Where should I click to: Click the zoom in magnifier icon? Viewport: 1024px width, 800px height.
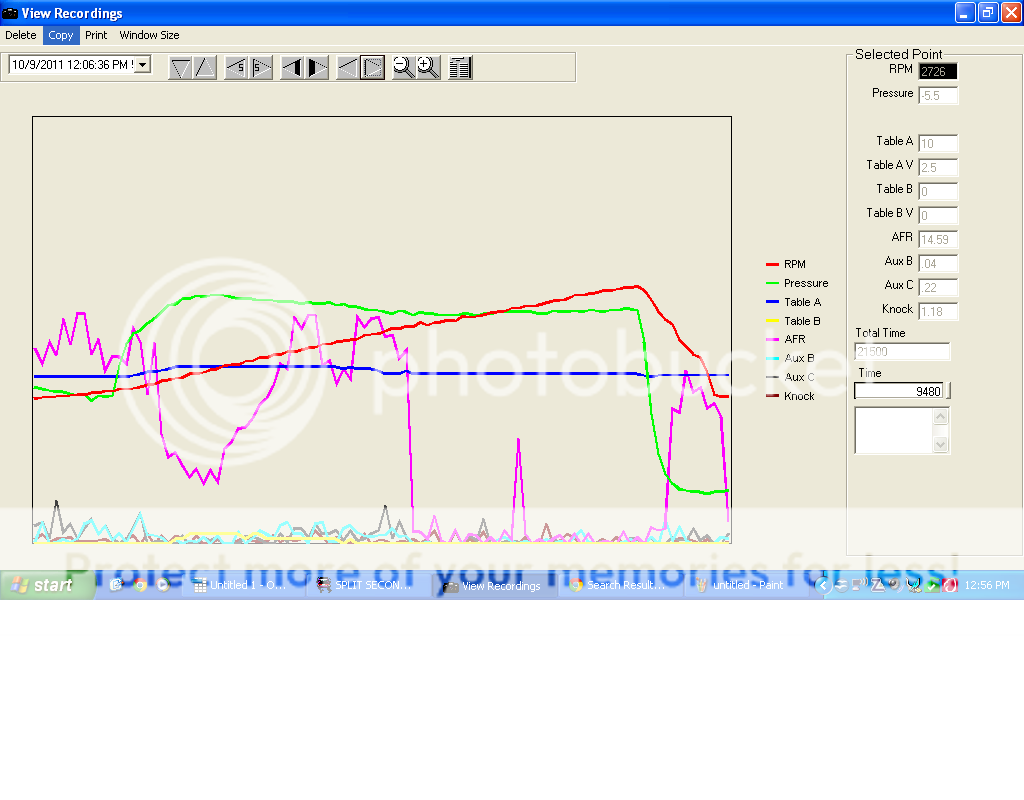(x=428, y=67)
